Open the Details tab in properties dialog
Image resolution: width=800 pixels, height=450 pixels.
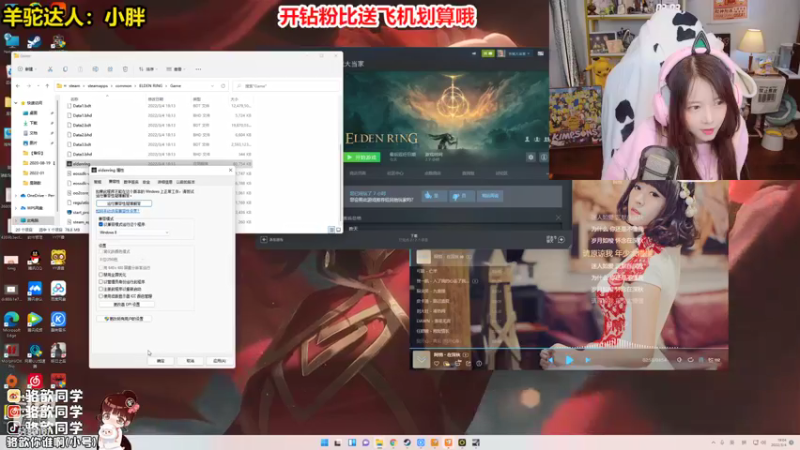click(x=165, y=182)
